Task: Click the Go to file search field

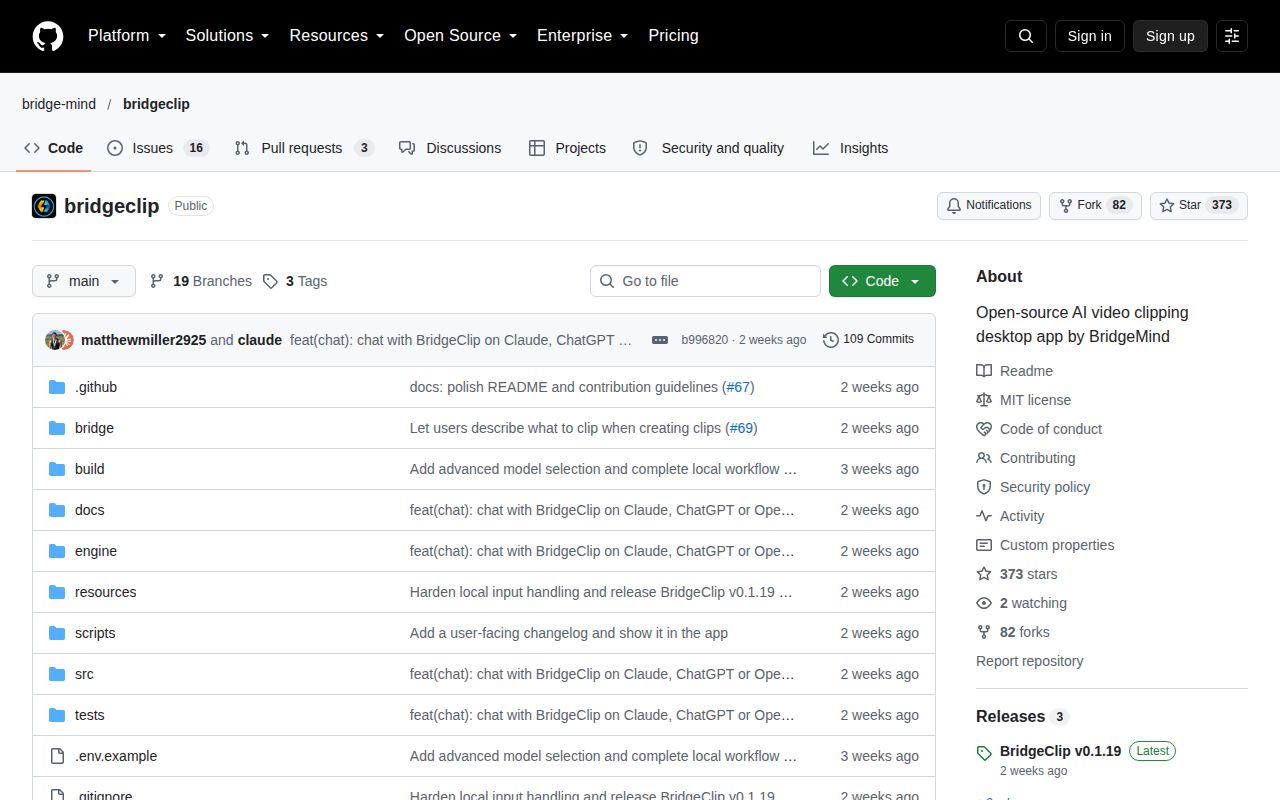Action: 705,281
